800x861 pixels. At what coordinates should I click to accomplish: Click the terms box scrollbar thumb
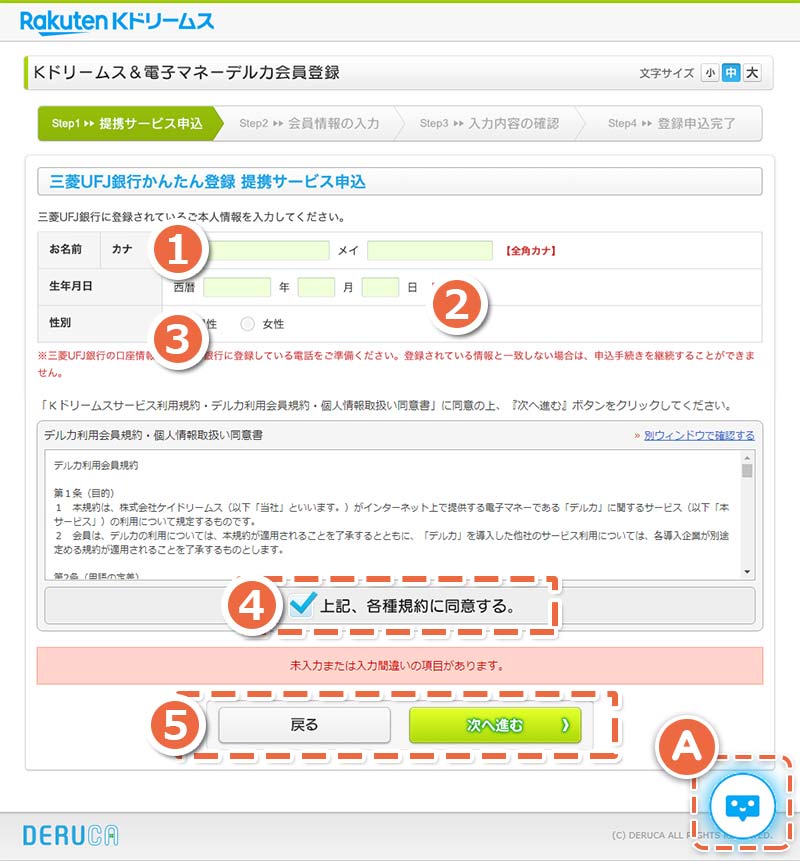tap(747, 471)
